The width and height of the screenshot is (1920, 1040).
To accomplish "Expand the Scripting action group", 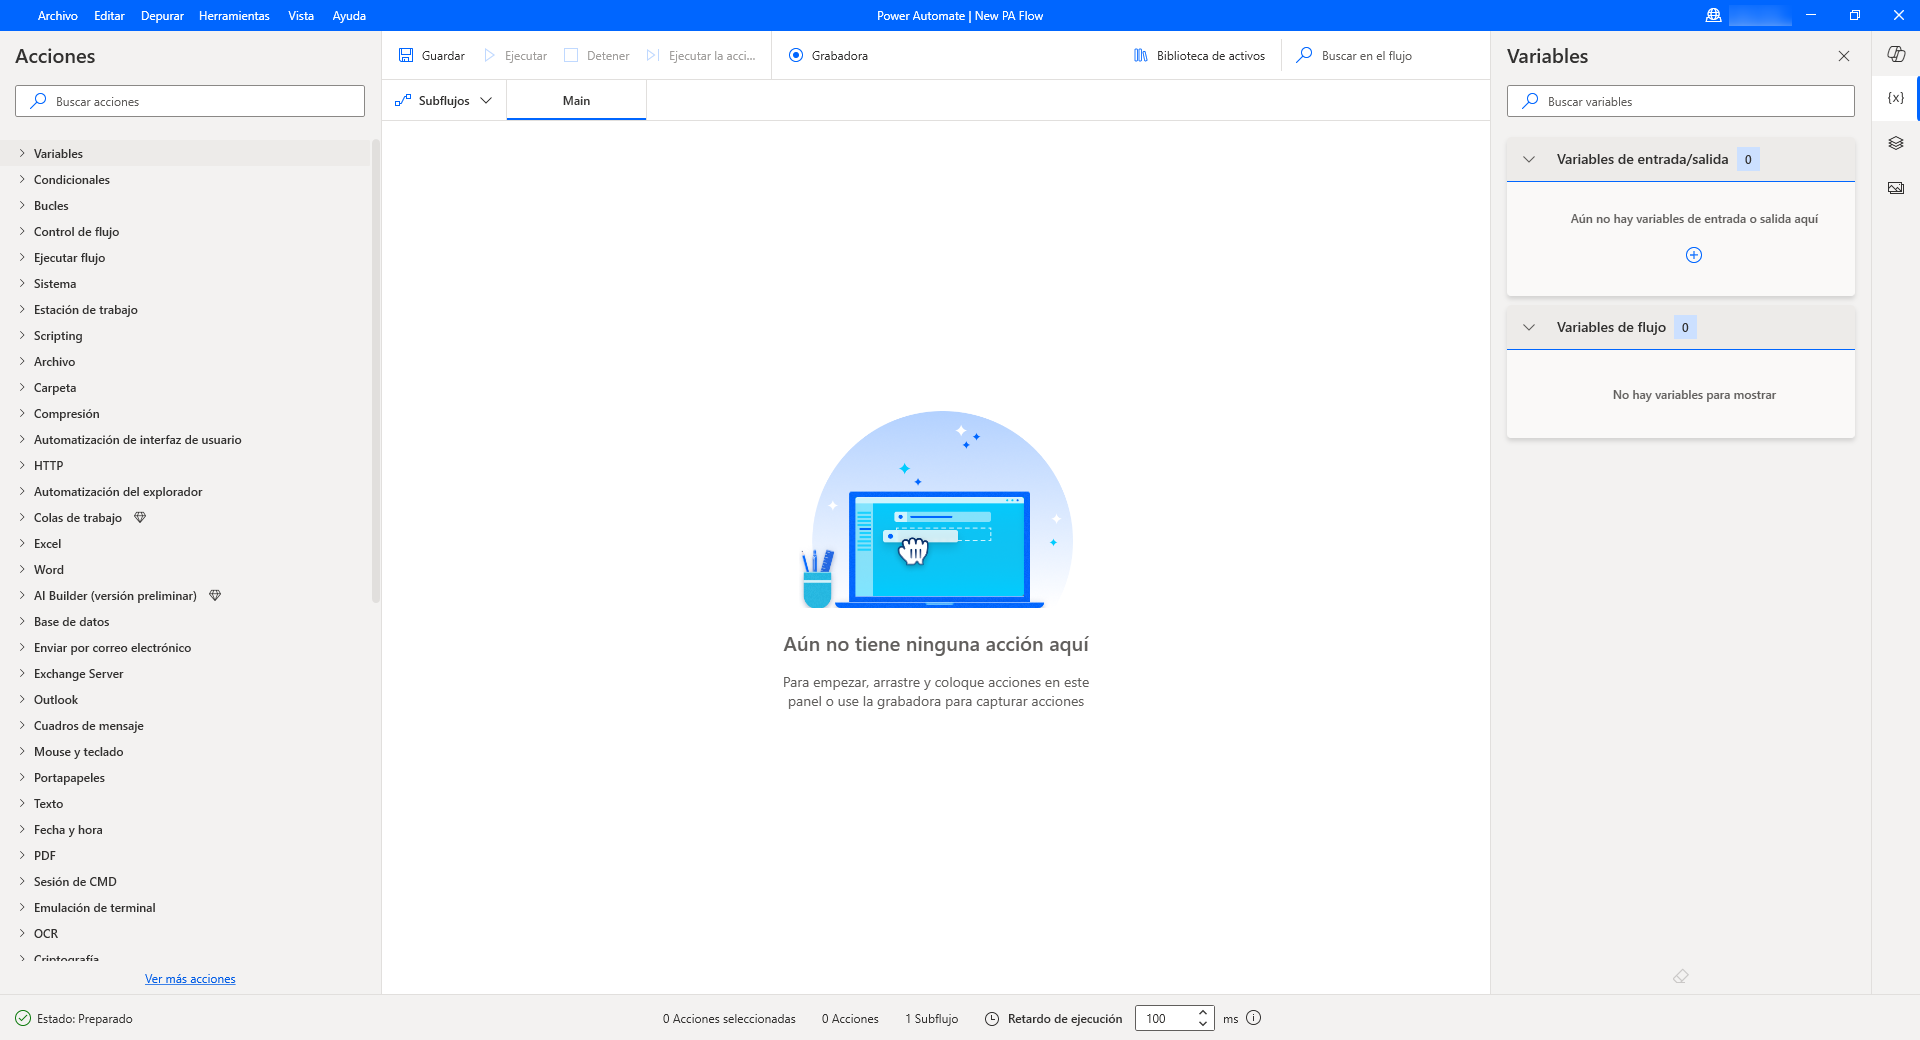I will coord(22,335).
